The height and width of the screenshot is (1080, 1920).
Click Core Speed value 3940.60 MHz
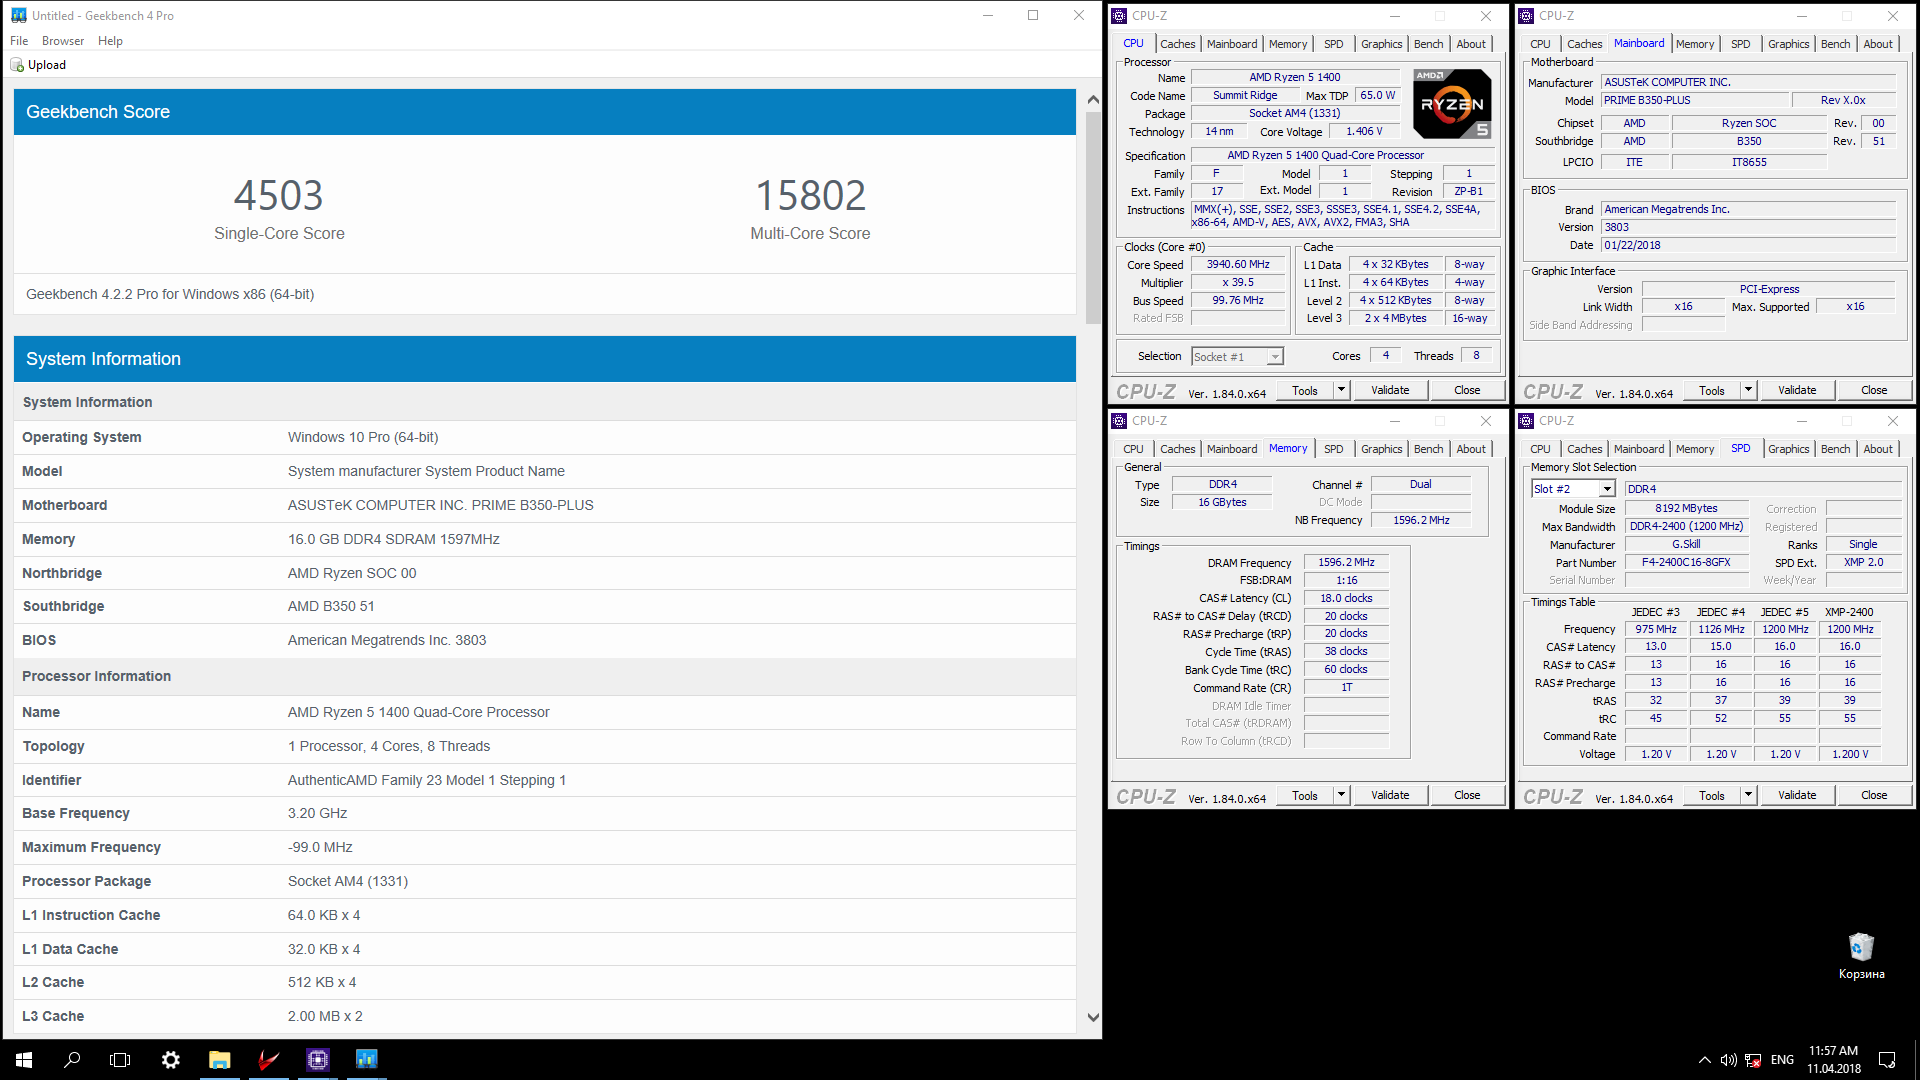coord(1237,265)
